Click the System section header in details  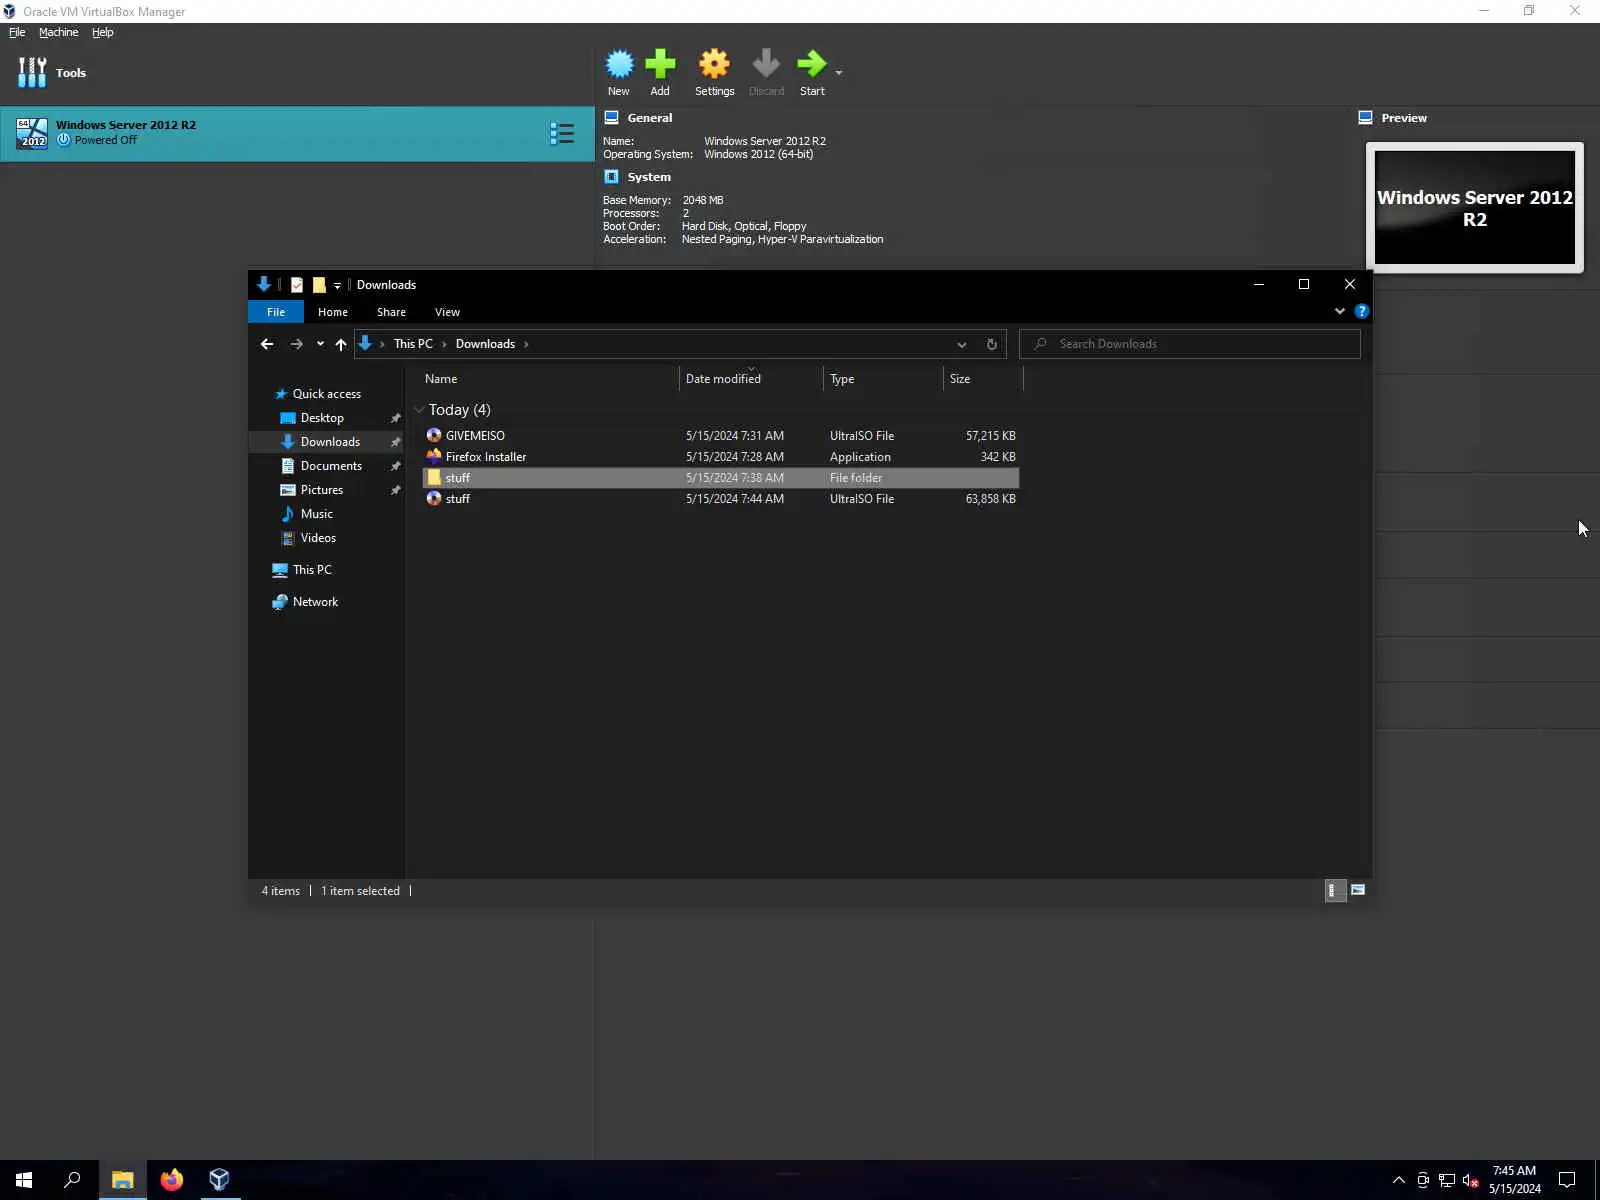point(649,177)
